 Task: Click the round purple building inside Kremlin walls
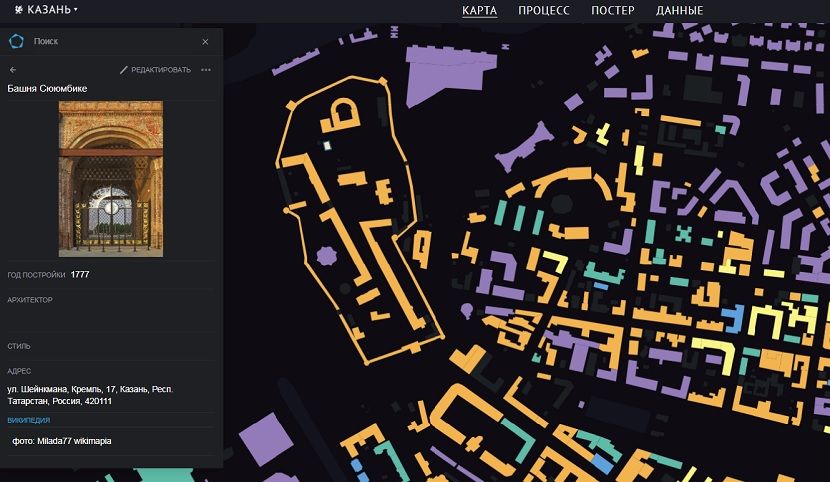(x=326, y=256)
